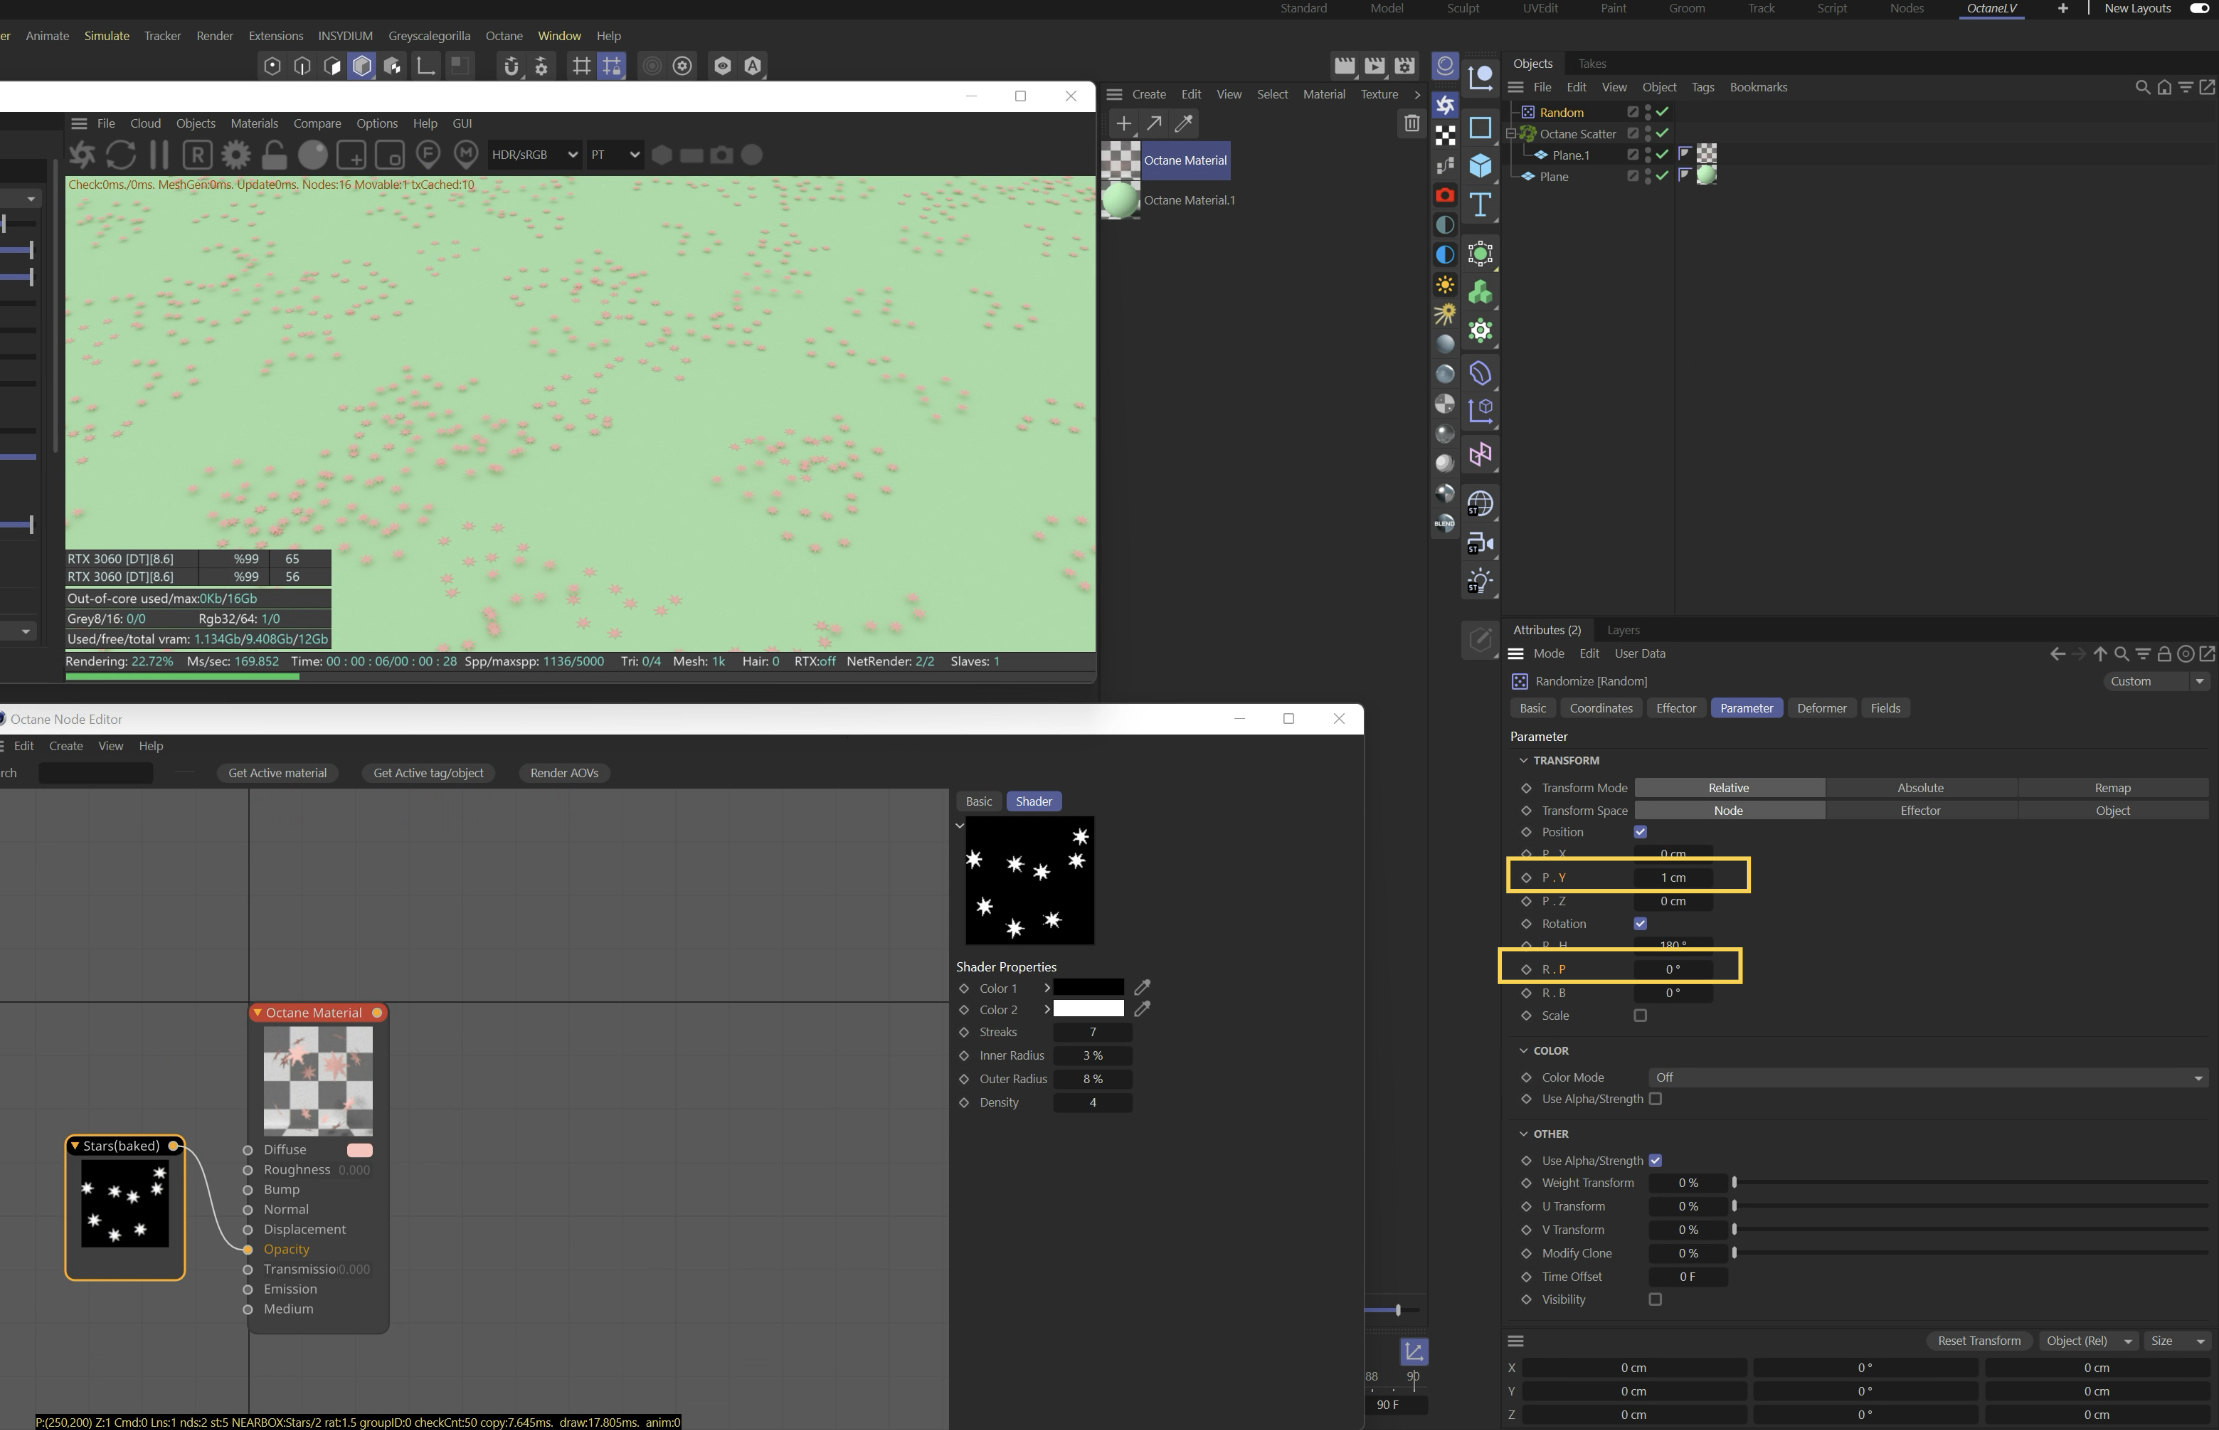Enable the Scale checkbox
The image size is (2219, 1430).
click(1640, 1015)
